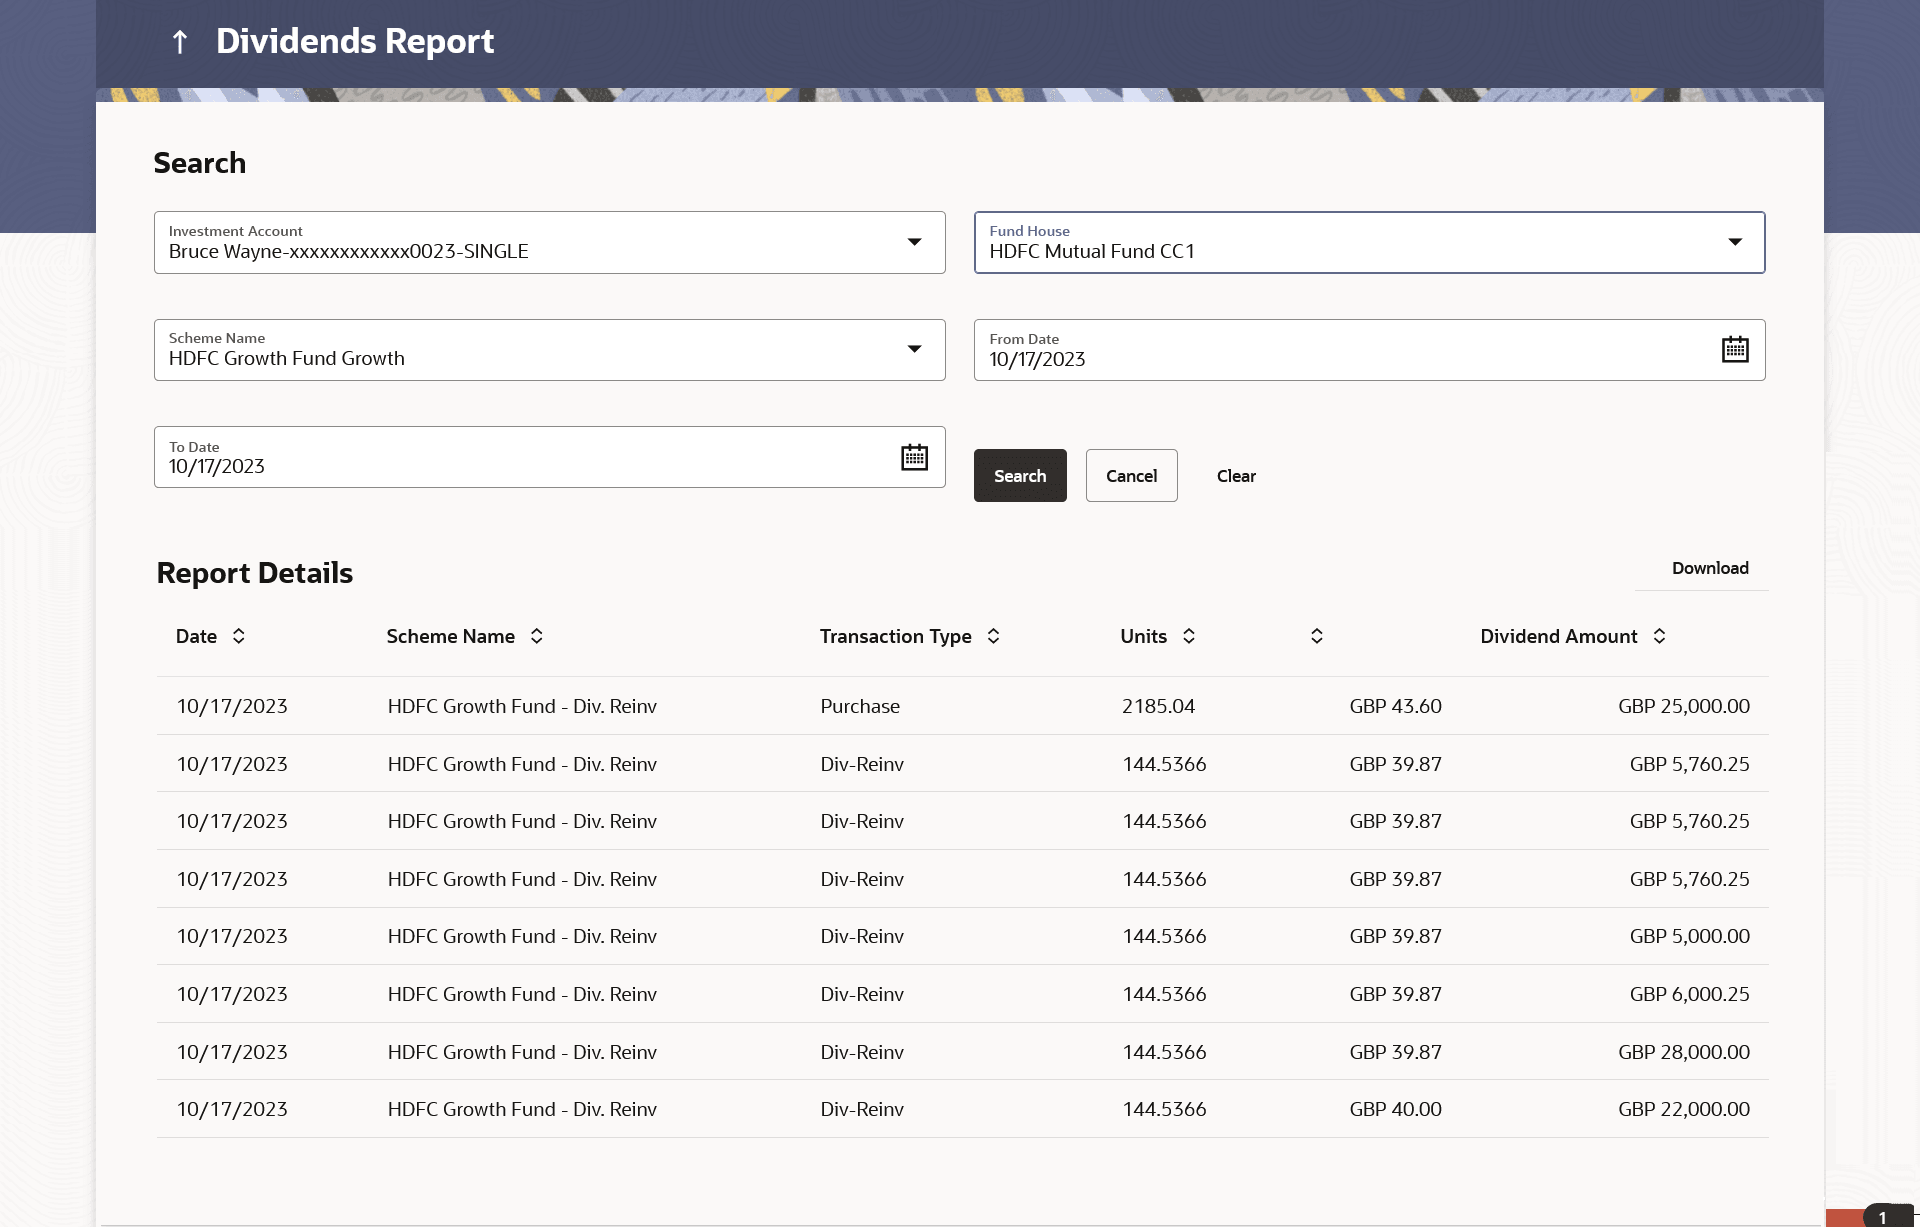Expand the Fund House dropdown
Image resolution: width=1920 pixels, height=1227 pixels.
click(1734, 243)
